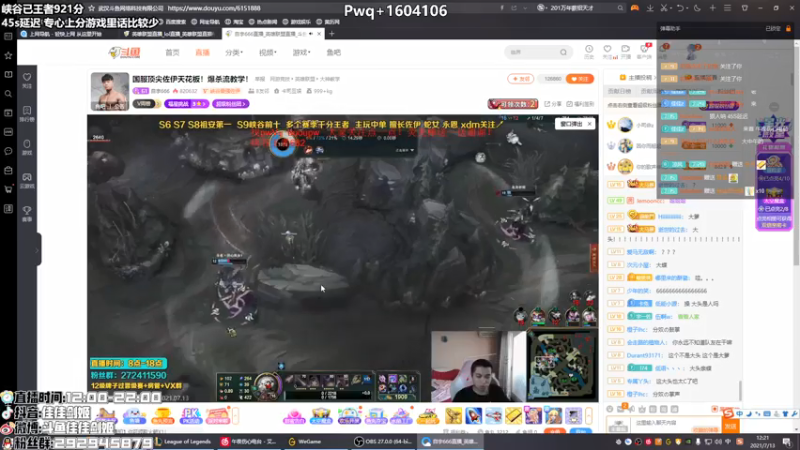Click the 发弹 button beside follower count
The image size is (800, 450).
[x=521, y=79]
